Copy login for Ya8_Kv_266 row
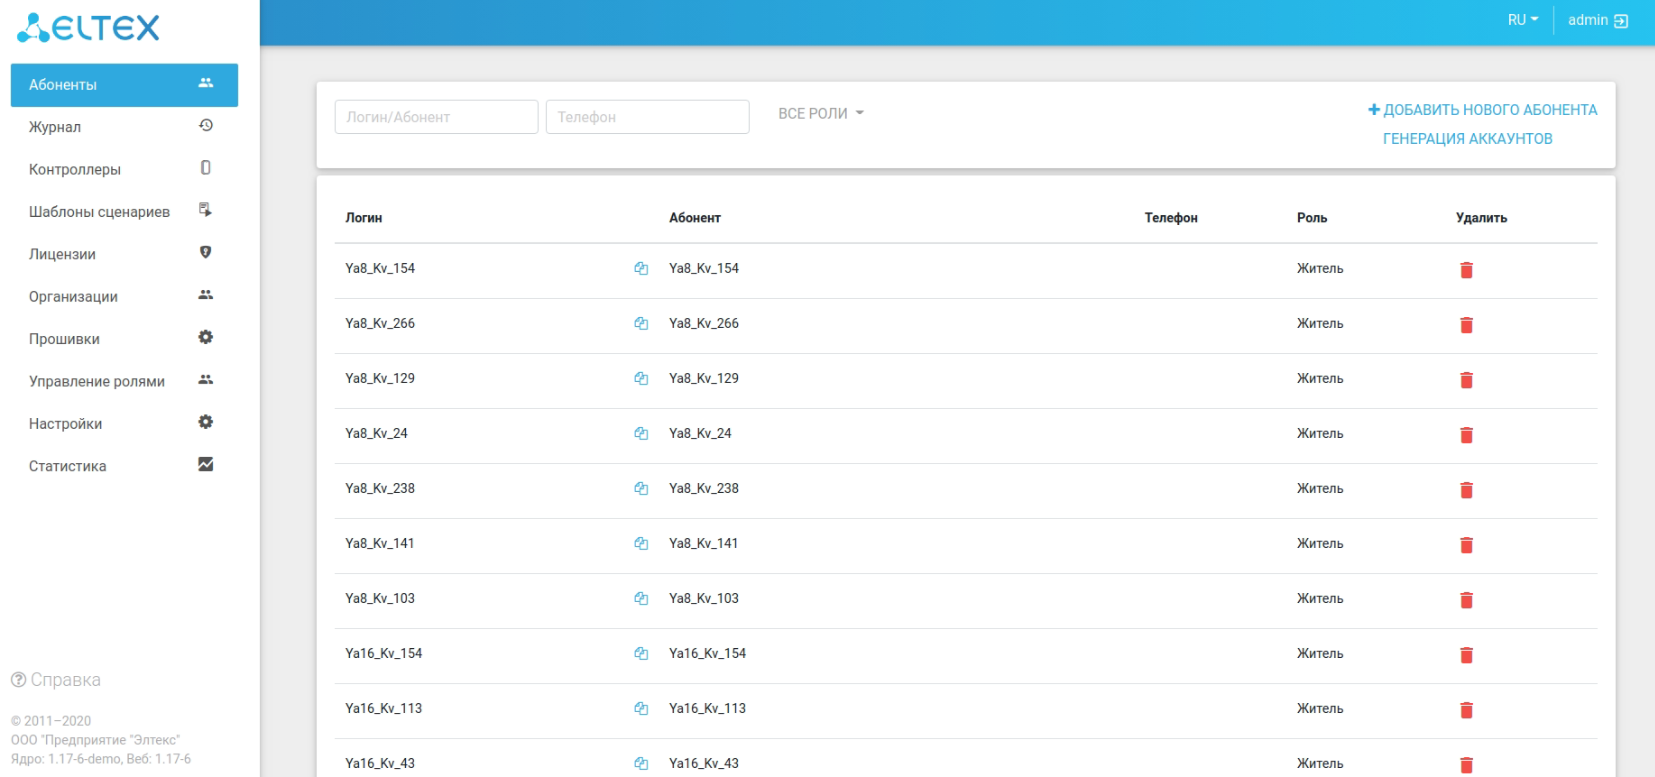 [641, 324]
